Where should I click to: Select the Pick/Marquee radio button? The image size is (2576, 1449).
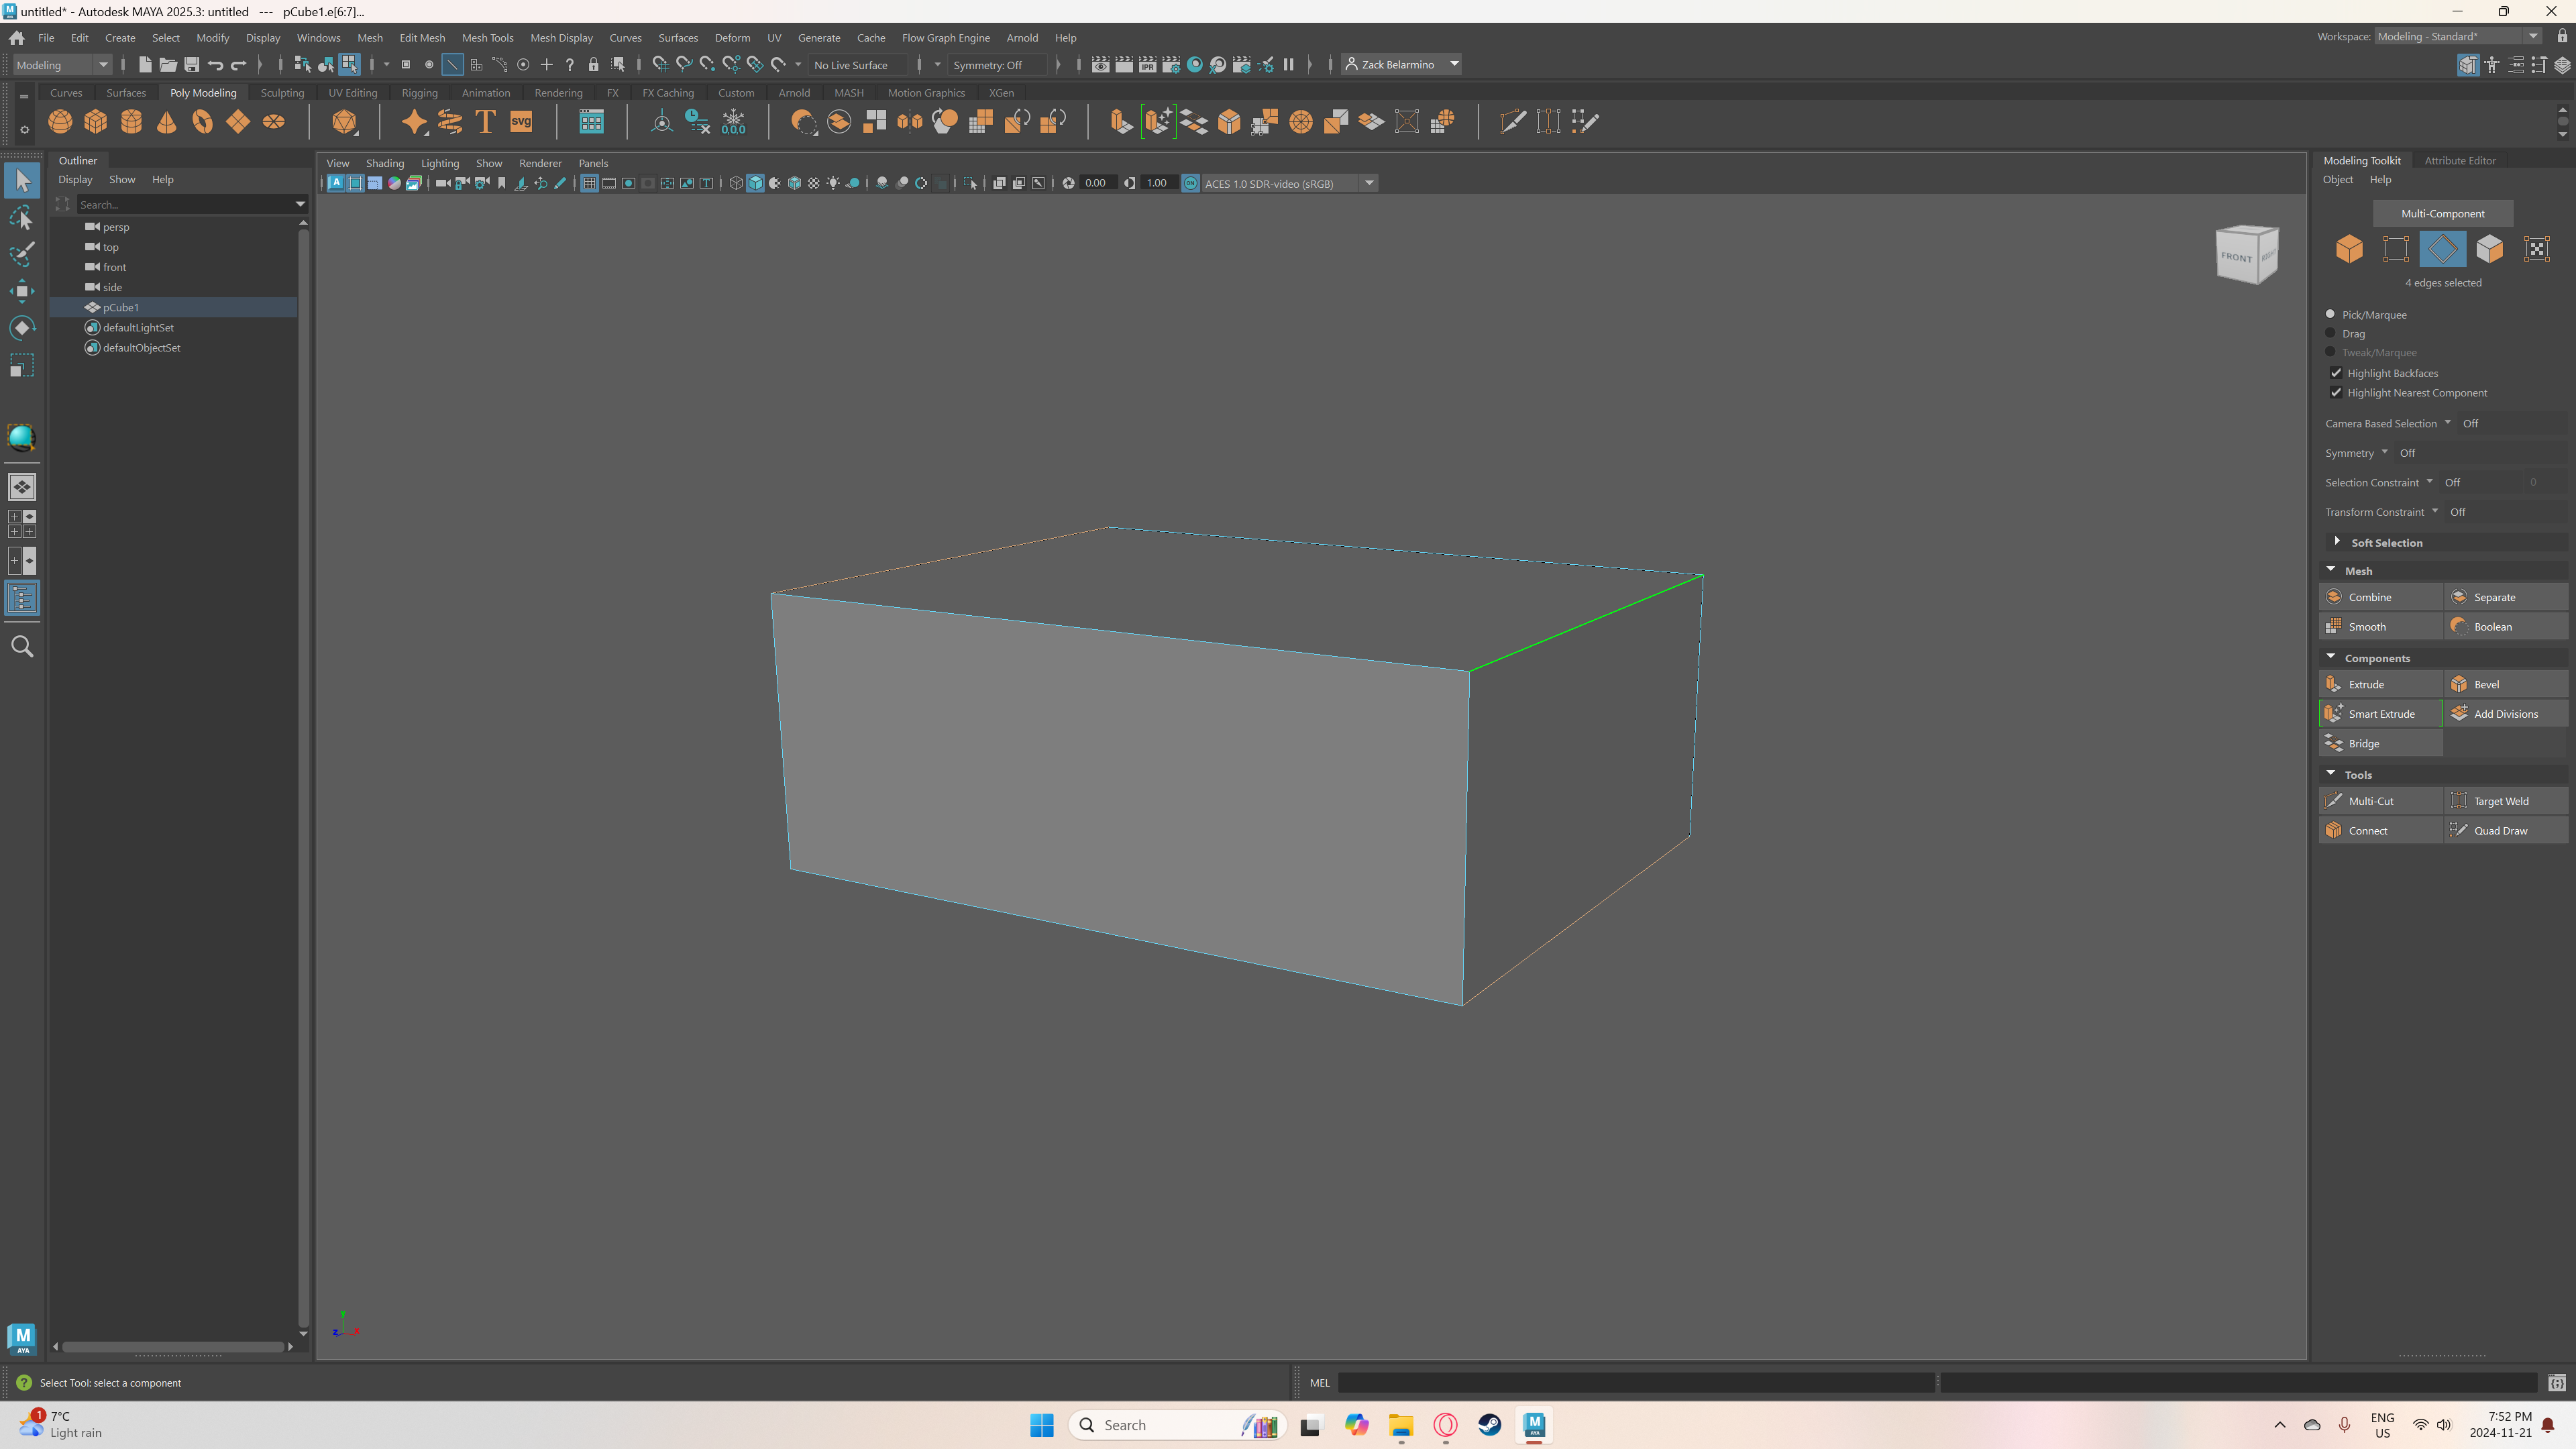(2330, 314)
